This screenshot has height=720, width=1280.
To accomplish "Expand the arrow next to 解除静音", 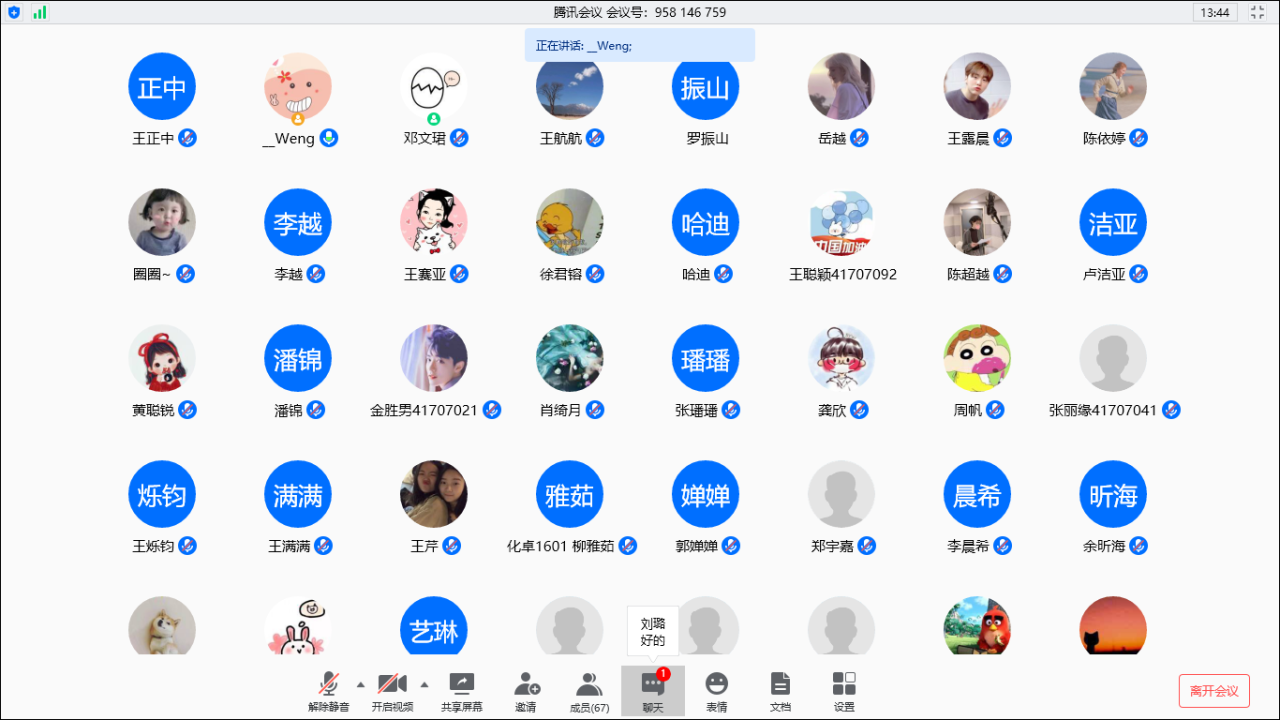I will (360, 684).
